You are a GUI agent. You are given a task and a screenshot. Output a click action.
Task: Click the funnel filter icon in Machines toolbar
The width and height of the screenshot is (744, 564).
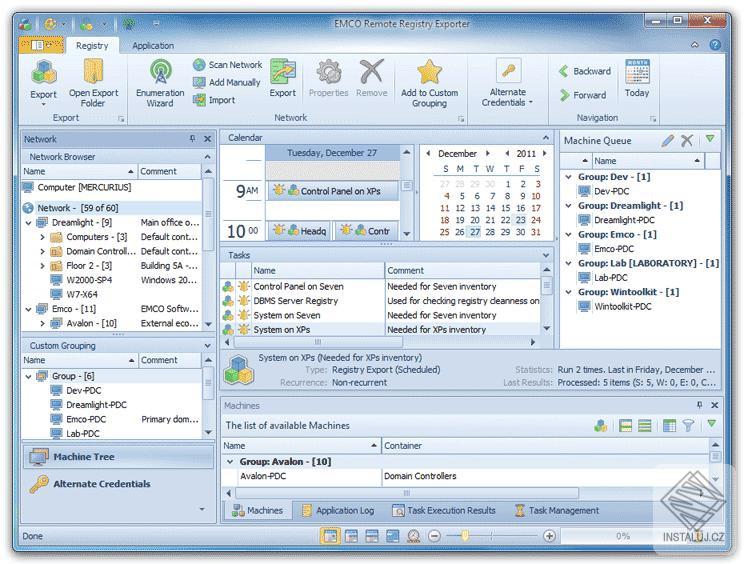coord(688,425)
